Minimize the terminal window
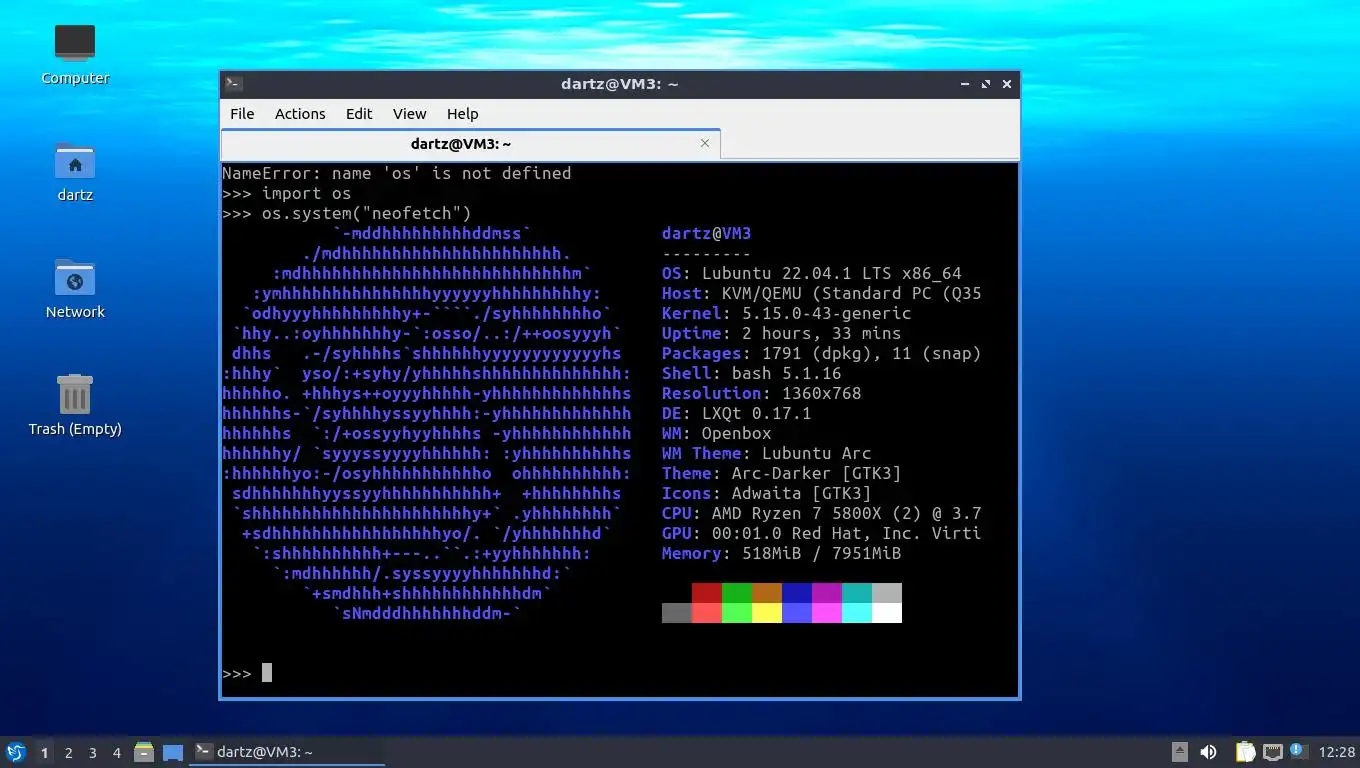This screenshot has width=1360, height=768. 965,84
